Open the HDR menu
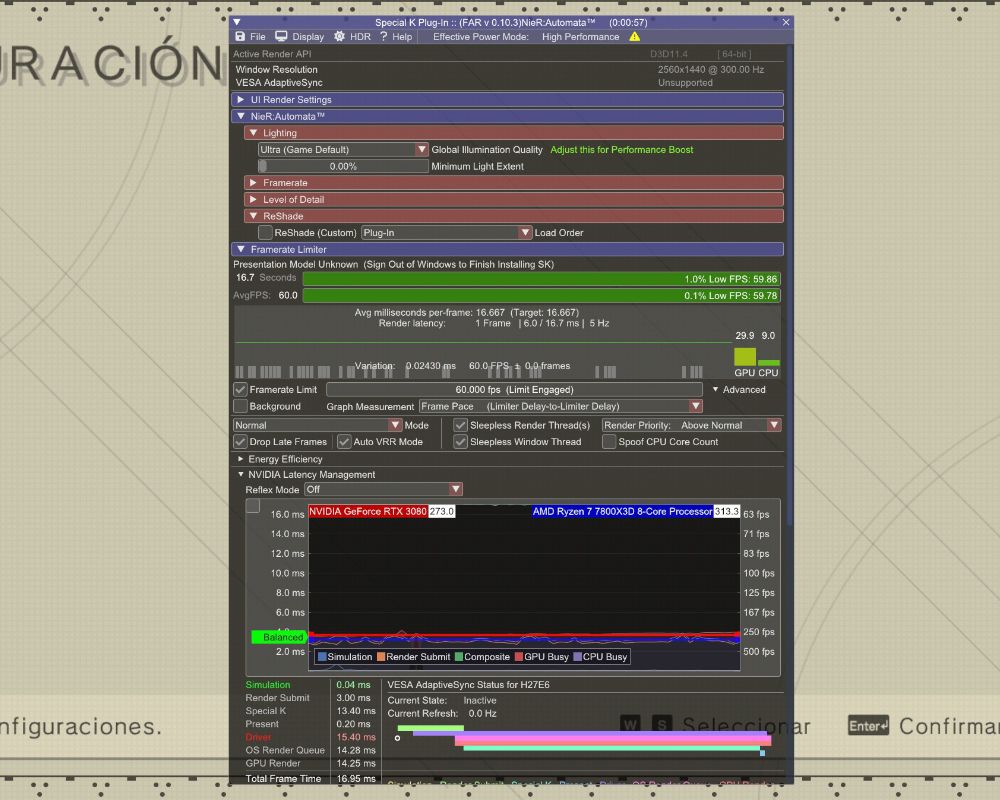The height and width of the screenshot is (800, 1000). click(360, 36)
